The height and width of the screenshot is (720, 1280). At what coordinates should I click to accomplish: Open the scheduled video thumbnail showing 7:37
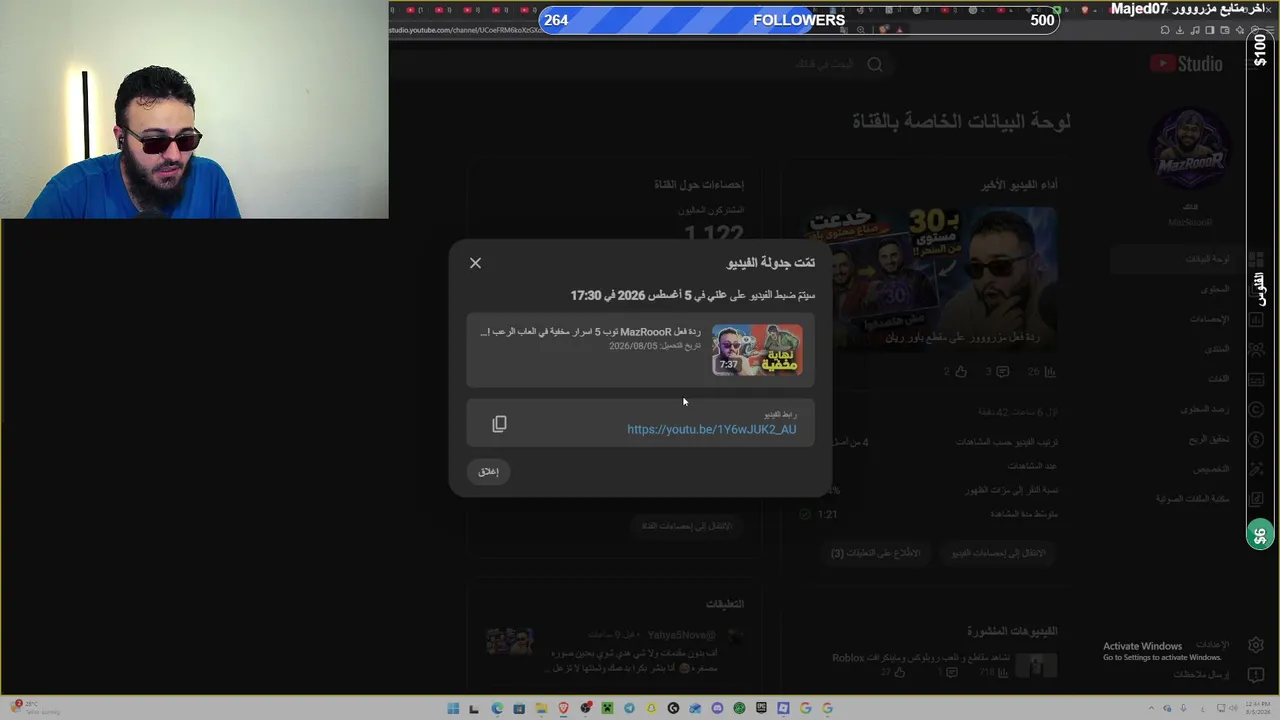[757, 349]
